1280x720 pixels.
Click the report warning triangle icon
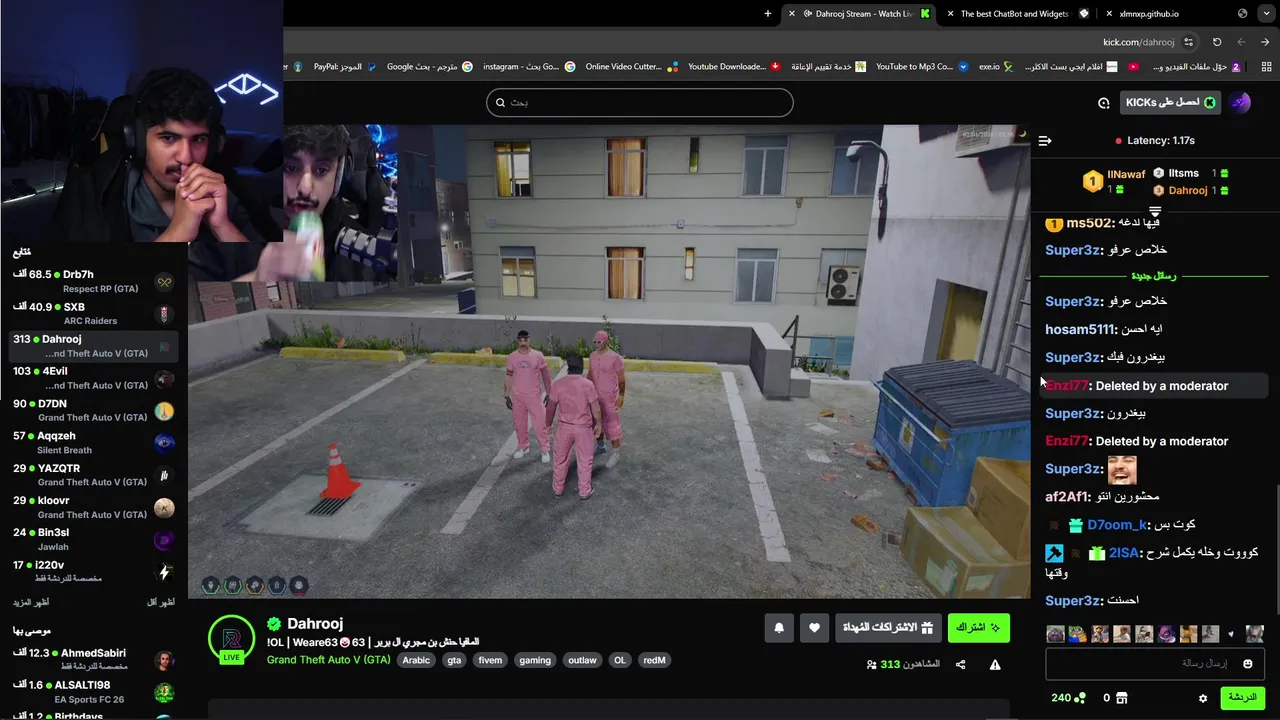click(x=995, y=664)
